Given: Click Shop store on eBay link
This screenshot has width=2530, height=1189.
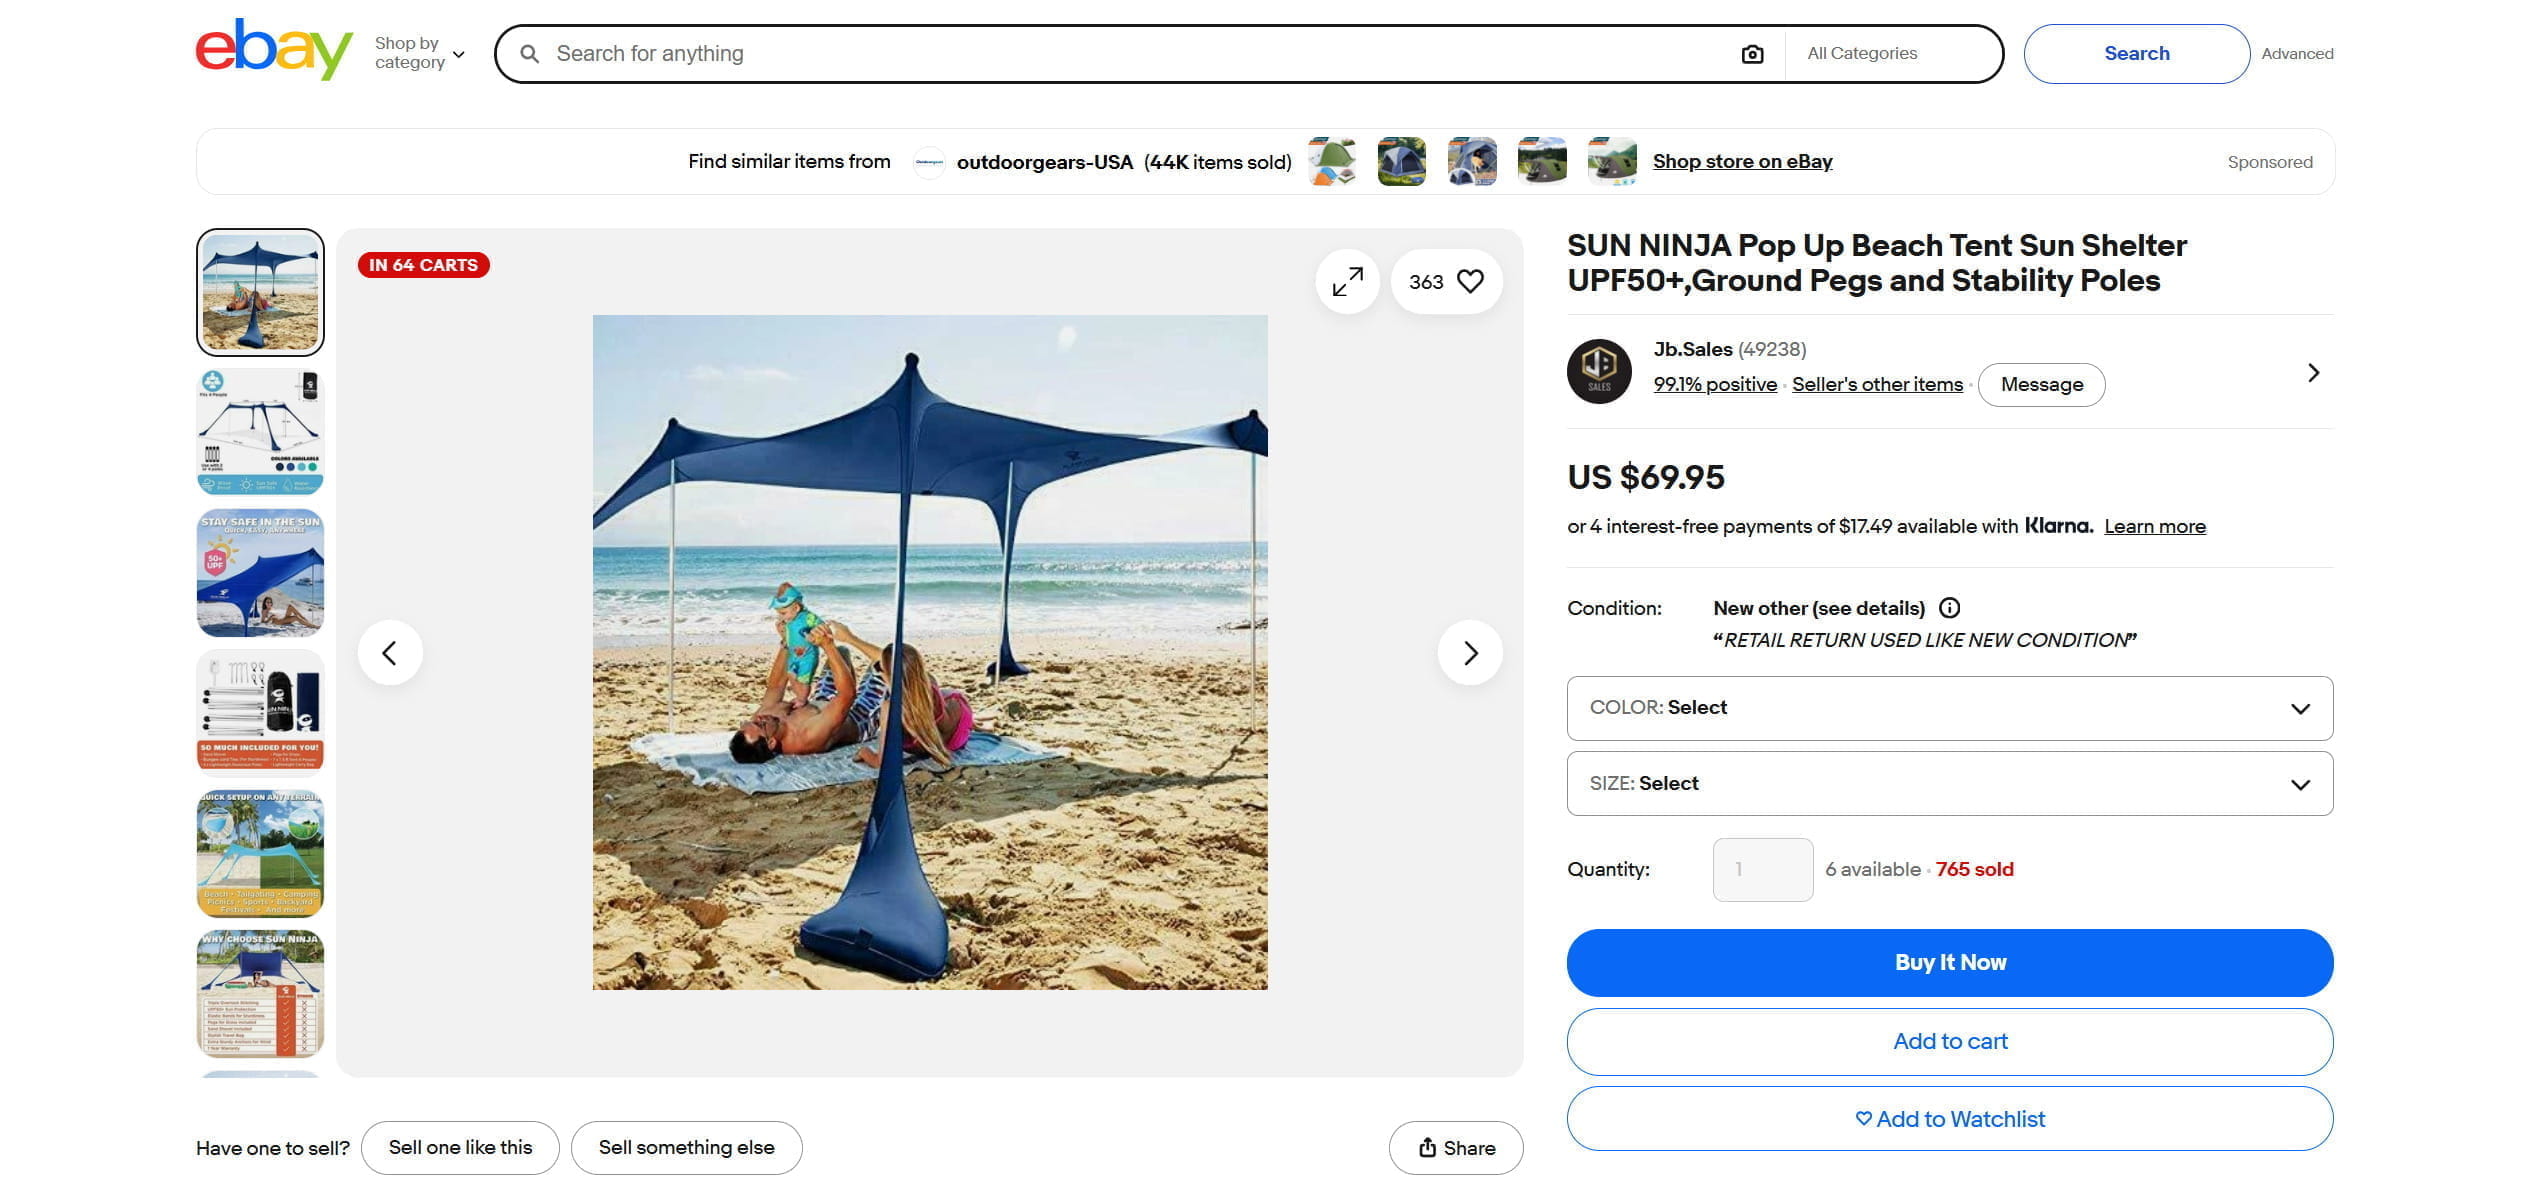Looking at the screenshot, I should (1742, 161).
